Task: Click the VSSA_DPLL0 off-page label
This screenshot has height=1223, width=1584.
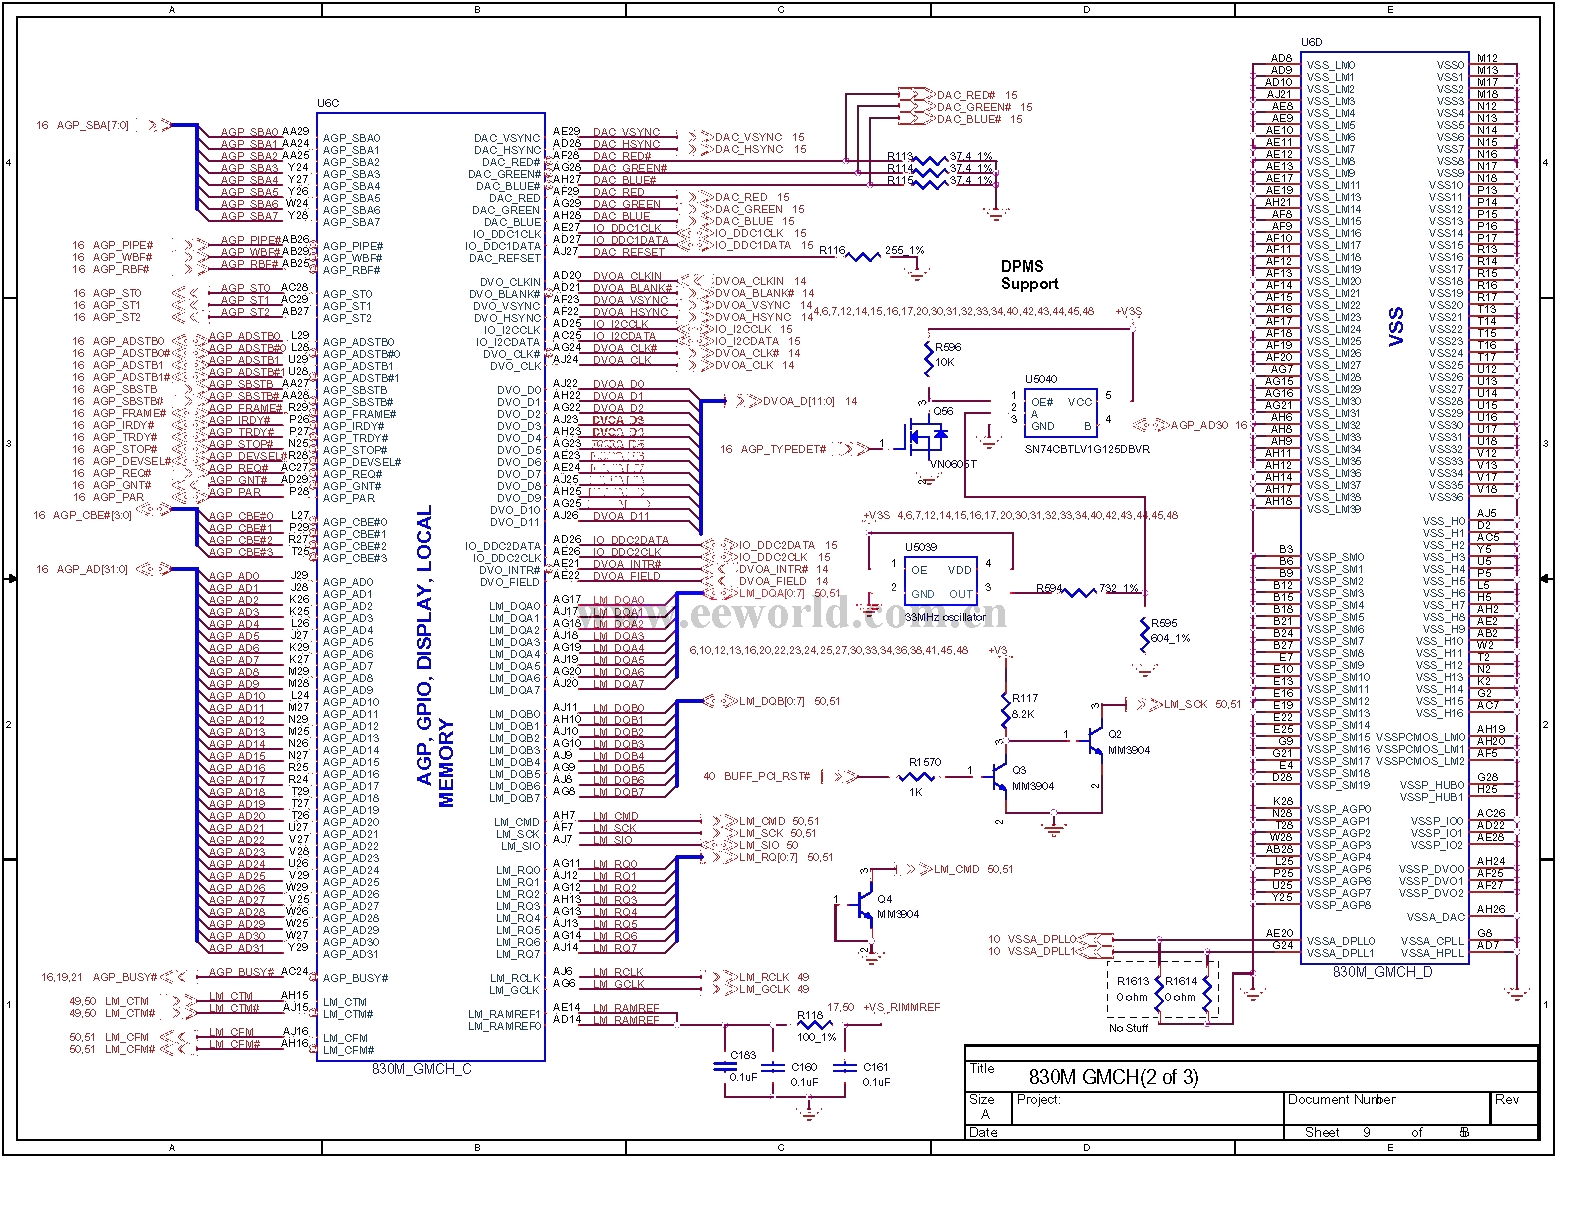Action: pos(1041,939)
